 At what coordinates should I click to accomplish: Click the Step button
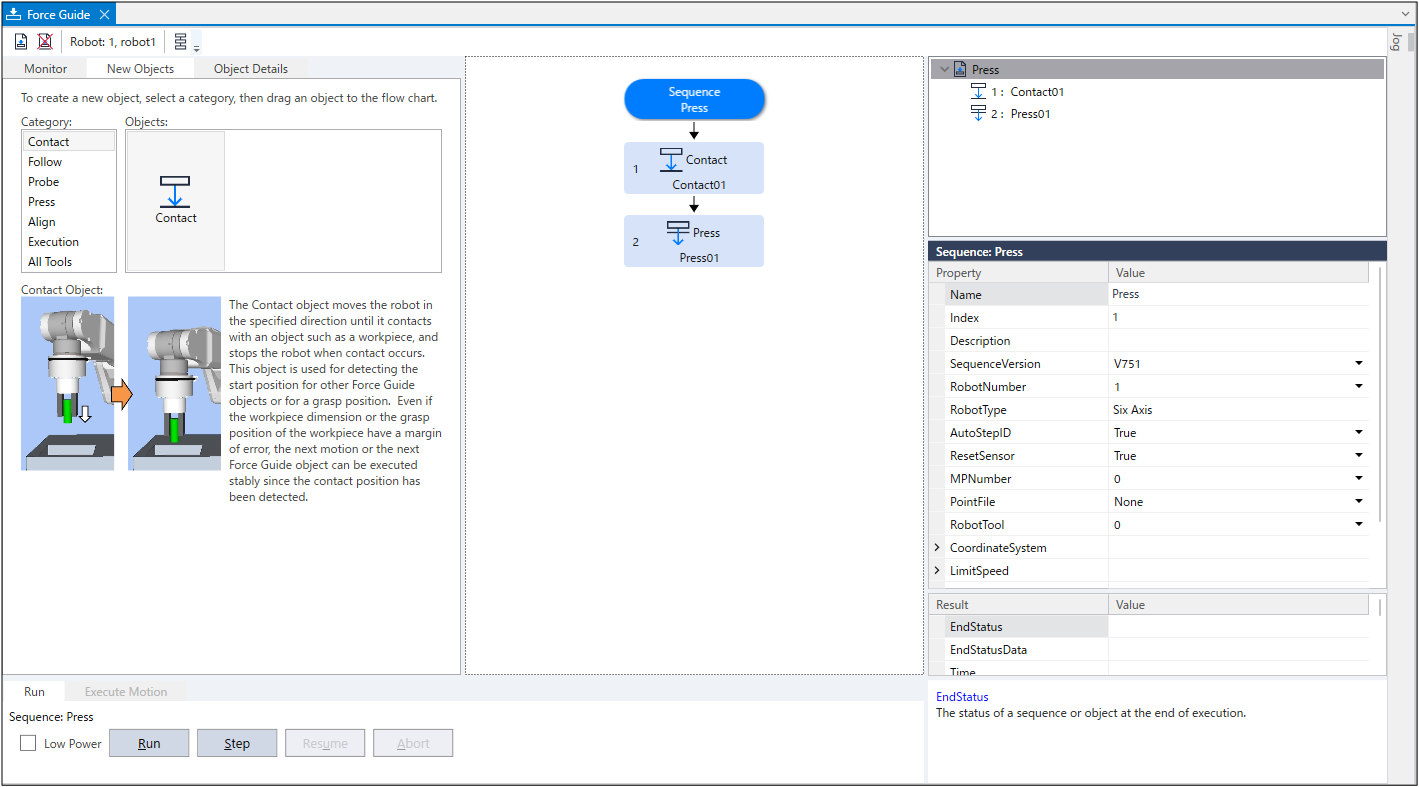click(x=237, y=743)
